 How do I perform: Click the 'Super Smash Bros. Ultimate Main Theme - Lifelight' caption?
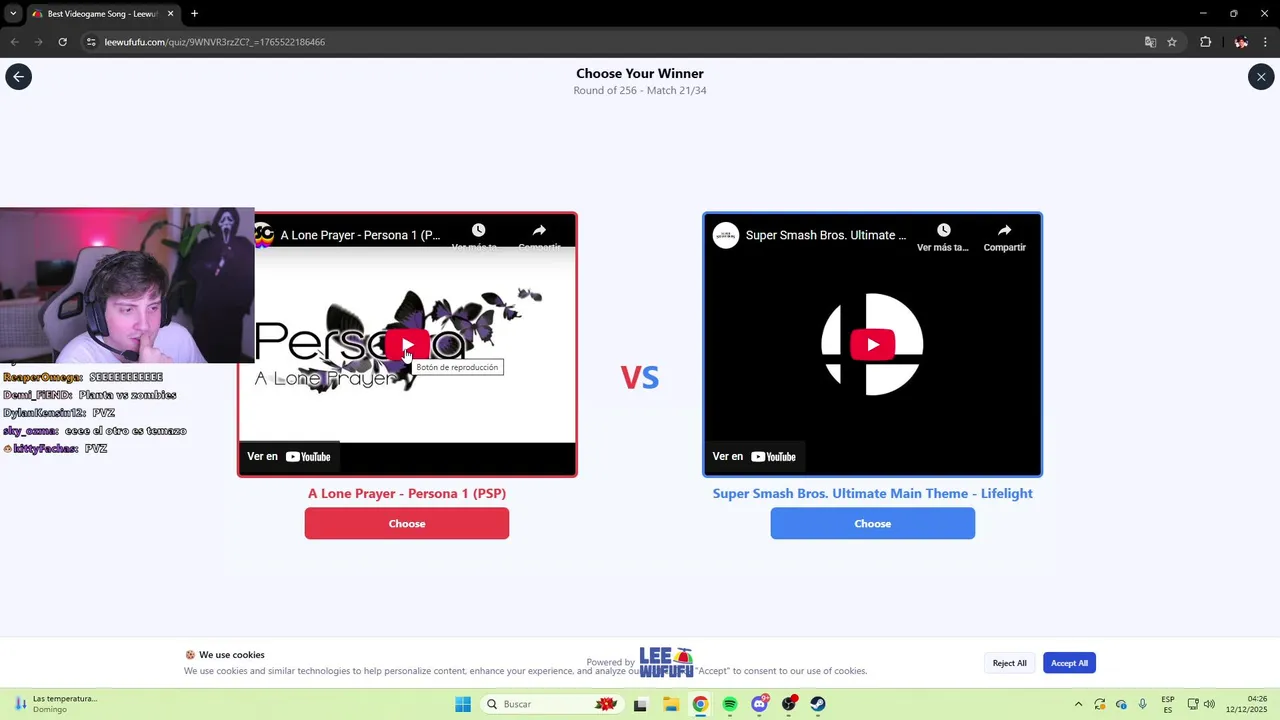point(872,493)
